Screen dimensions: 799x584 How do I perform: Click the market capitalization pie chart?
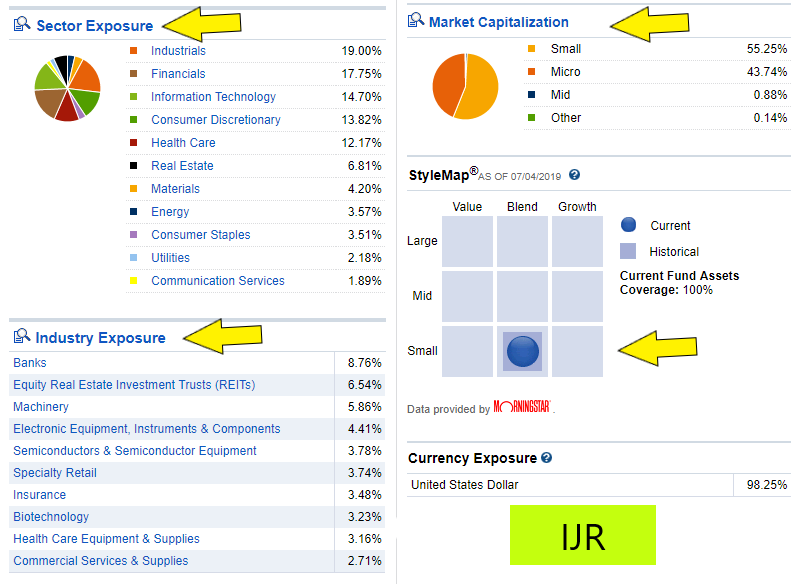(x=464, y=86)
